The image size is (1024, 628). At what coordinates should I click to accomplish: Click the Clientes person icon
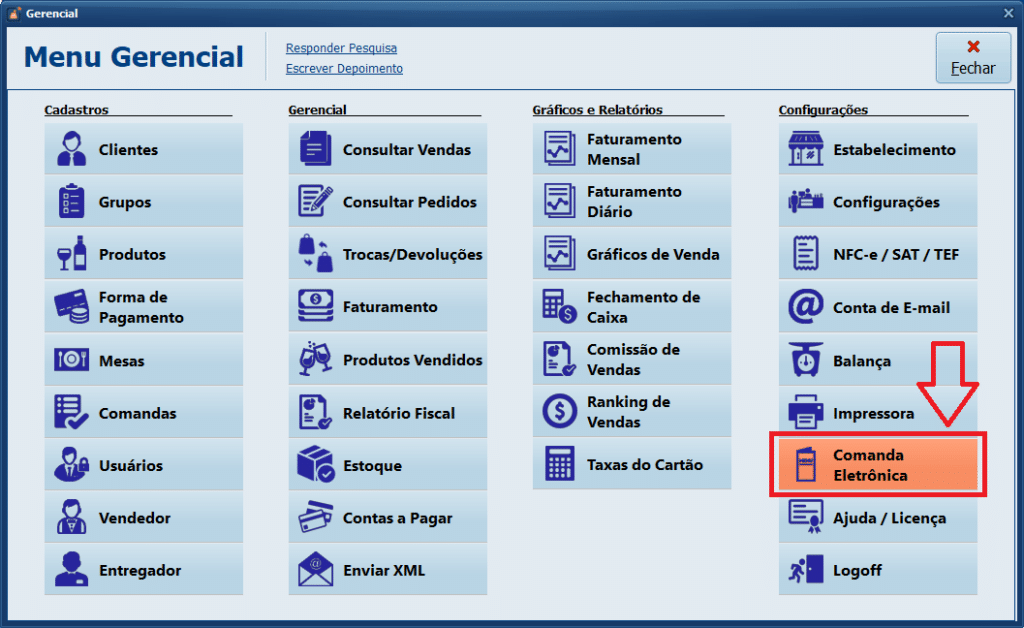[72, 150]
